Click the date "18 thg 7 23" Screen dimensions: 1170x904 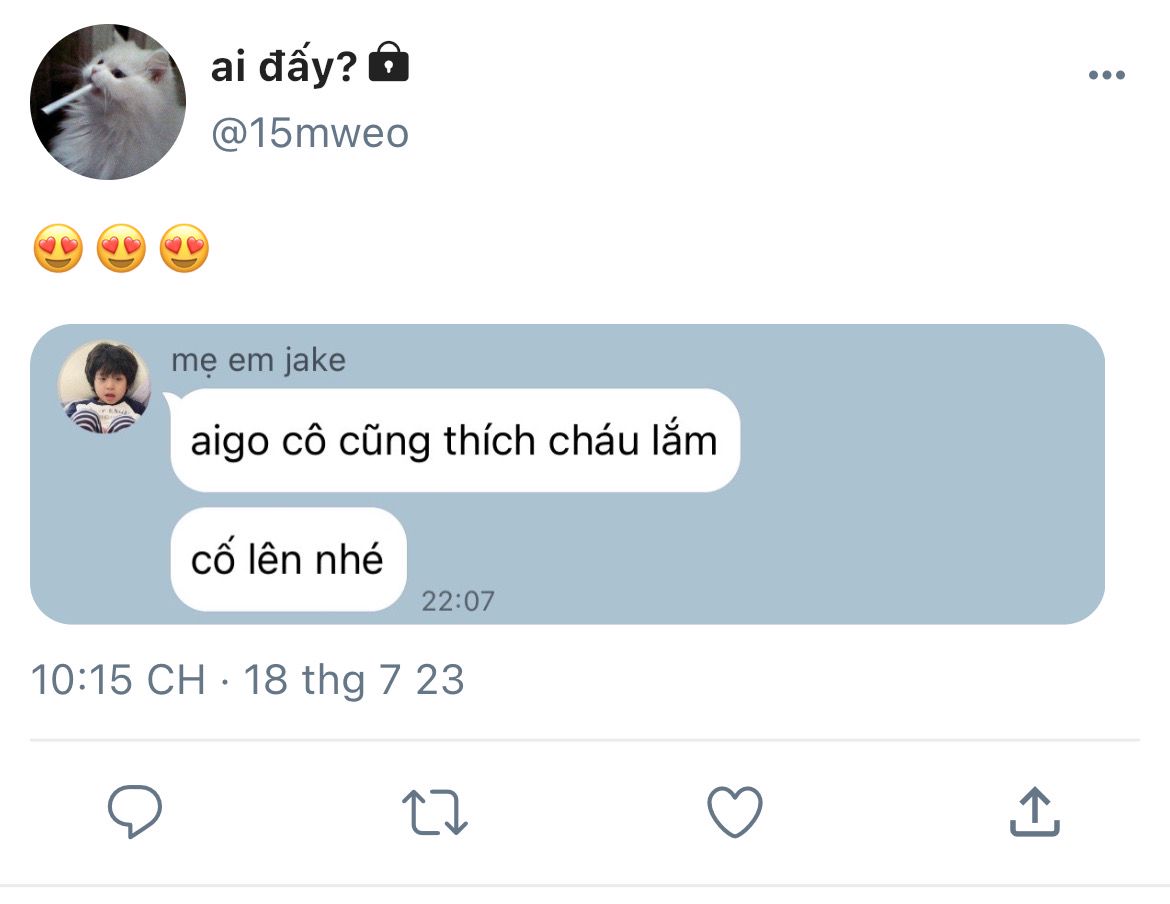(354, 679)
